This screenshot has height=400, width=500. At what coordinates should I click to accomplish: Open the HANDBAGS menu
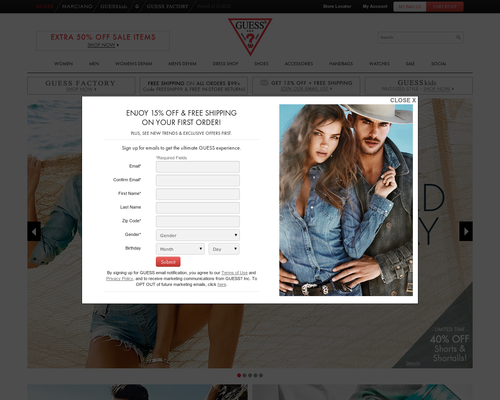tap(341, 64)
